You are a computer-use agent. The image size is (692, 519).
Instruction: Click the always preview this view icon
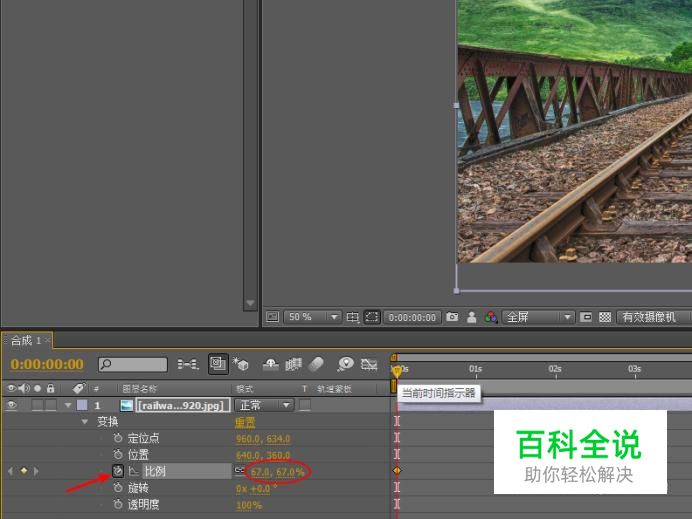(x=272, y=317)
